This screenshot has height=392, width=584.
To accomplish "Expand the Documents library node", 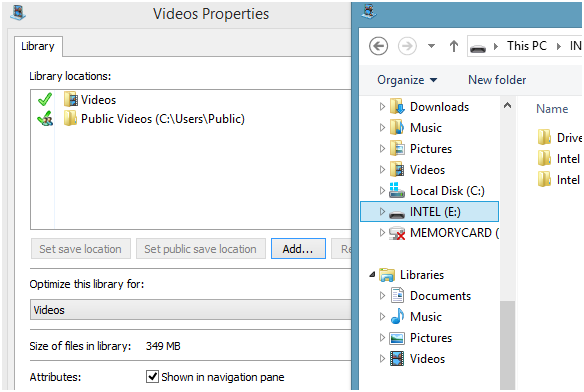I will click(382, 295).
